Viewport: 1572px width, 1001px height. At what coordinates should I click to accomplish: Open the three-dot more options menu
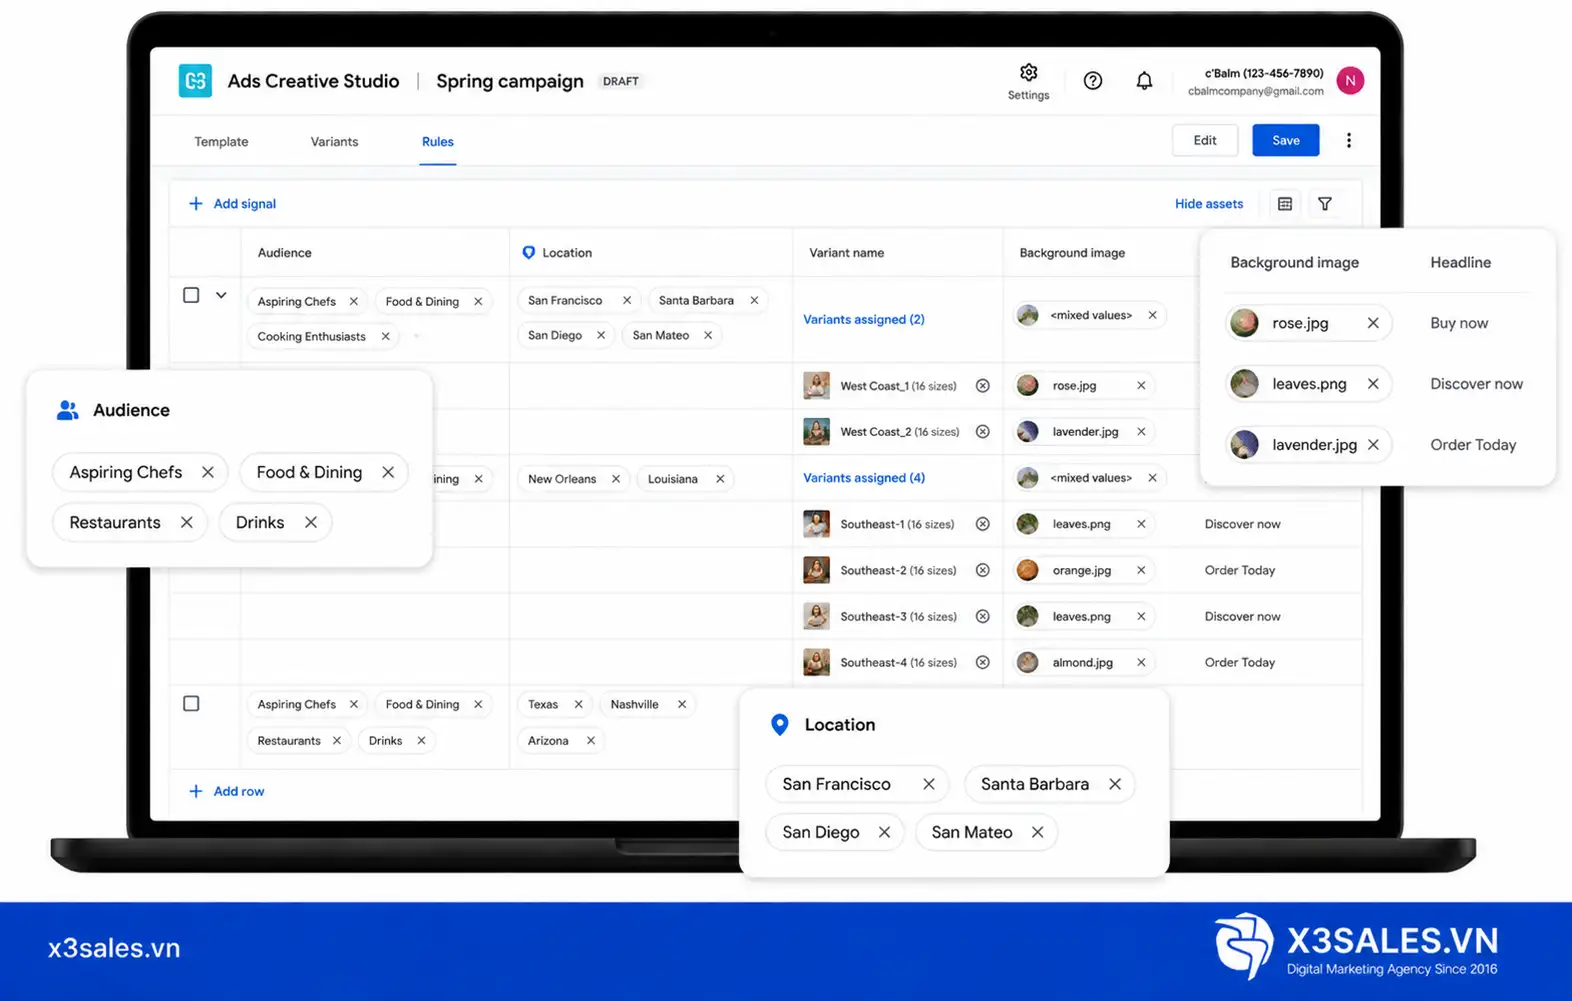click(1348, 141)
